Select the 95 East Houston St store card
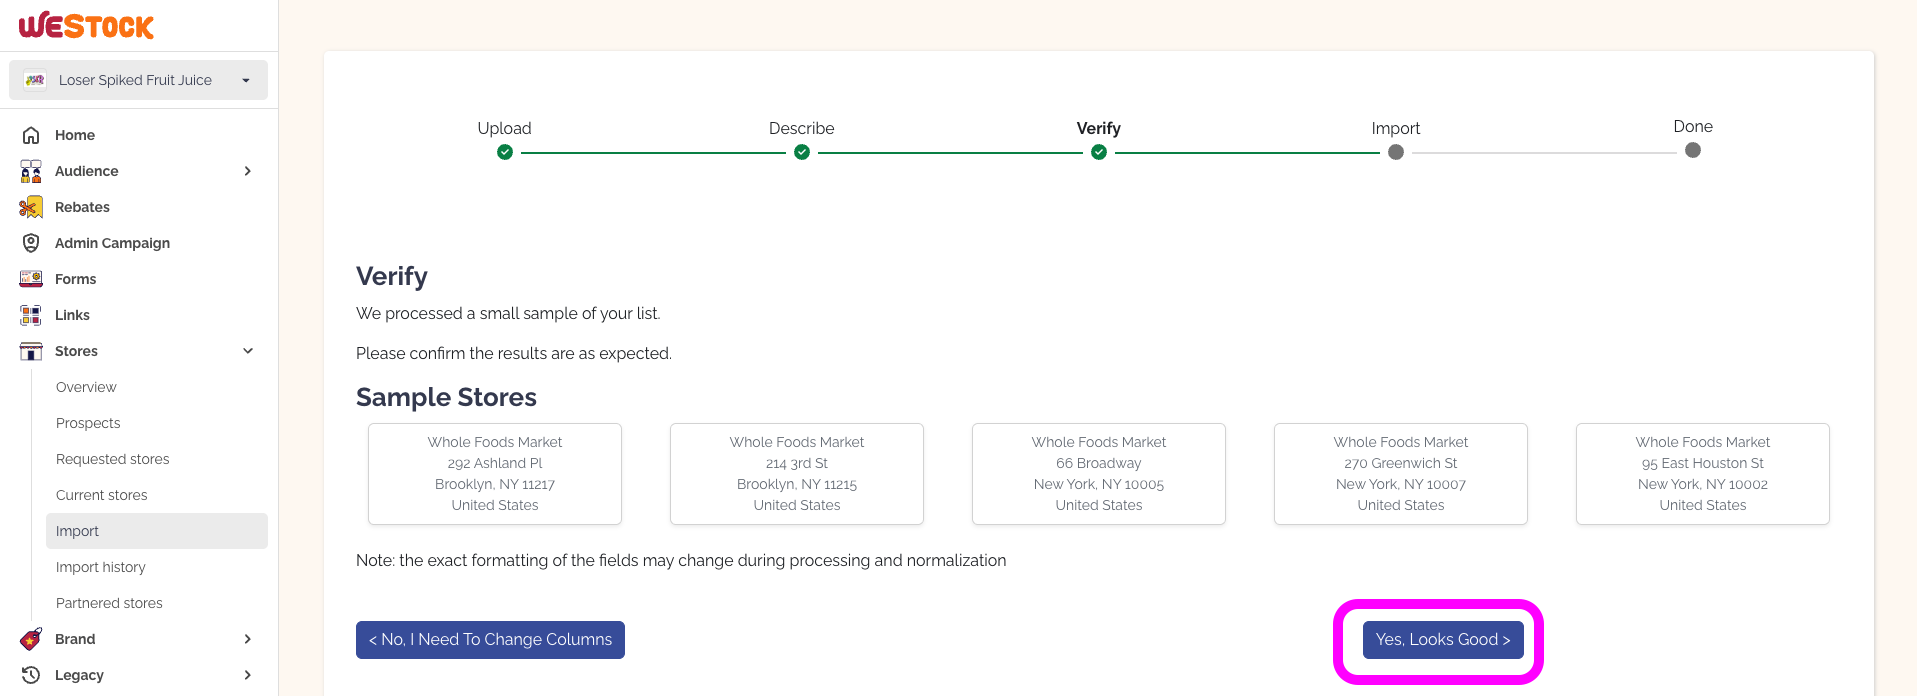Screen dimensions: 1917x696 point(1703,474)
